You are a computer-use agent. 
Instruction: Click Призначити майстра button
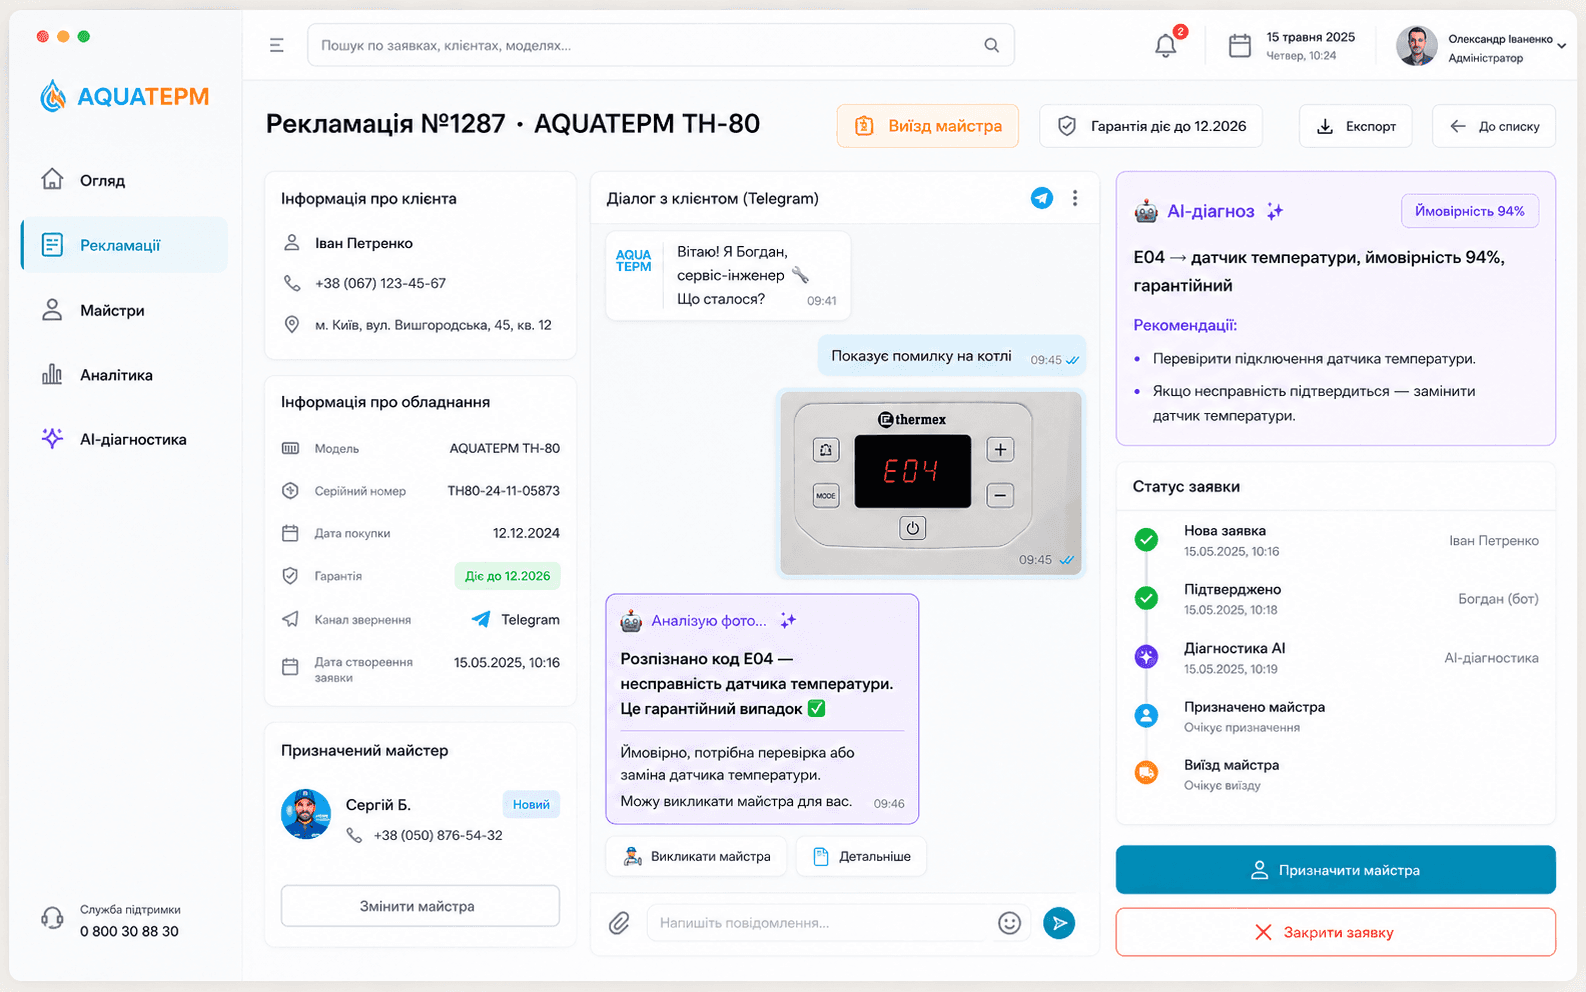[1336, 870]
